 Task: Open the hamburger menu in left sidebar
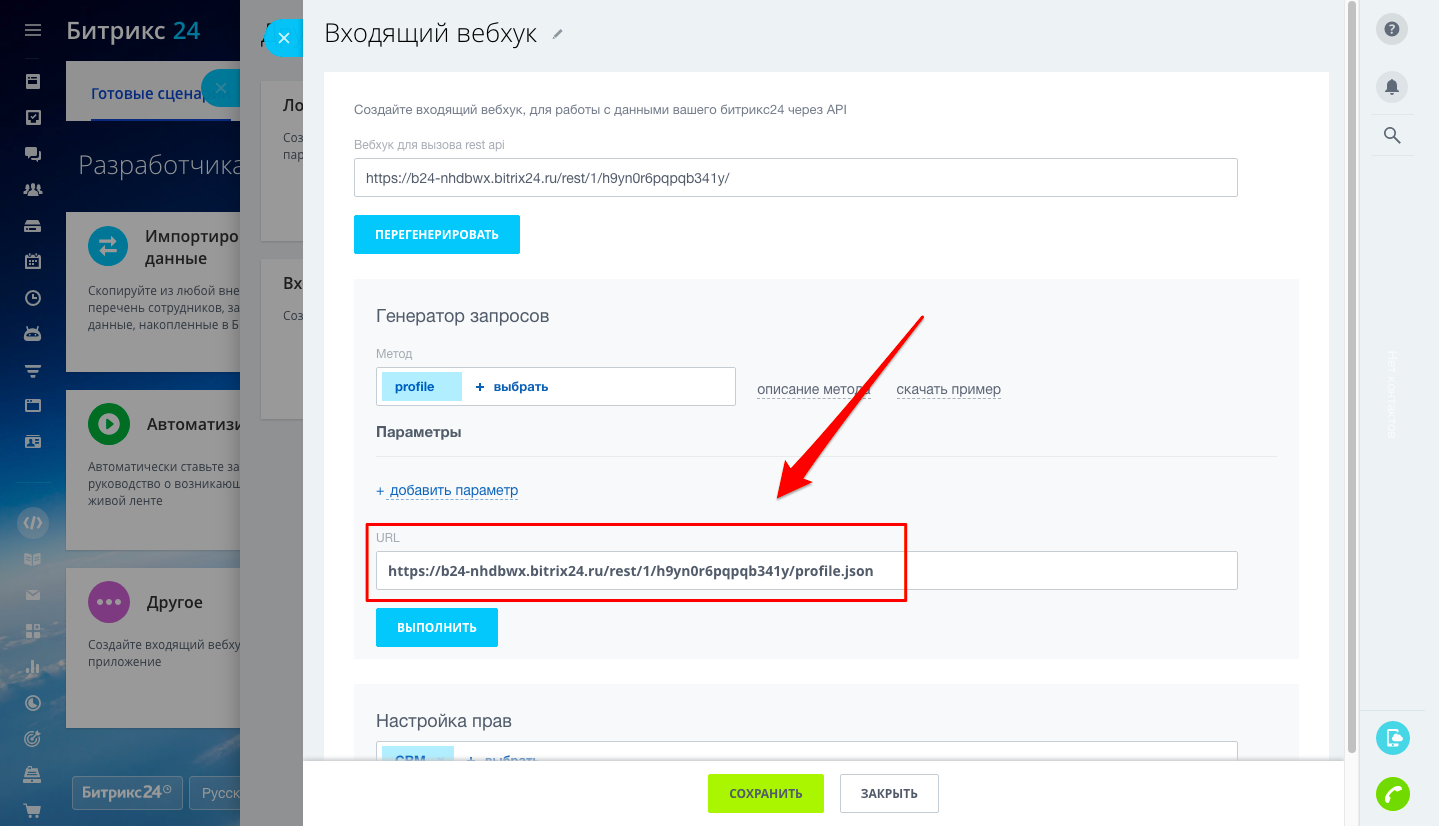pyautogui.click(x=33, y=31)
